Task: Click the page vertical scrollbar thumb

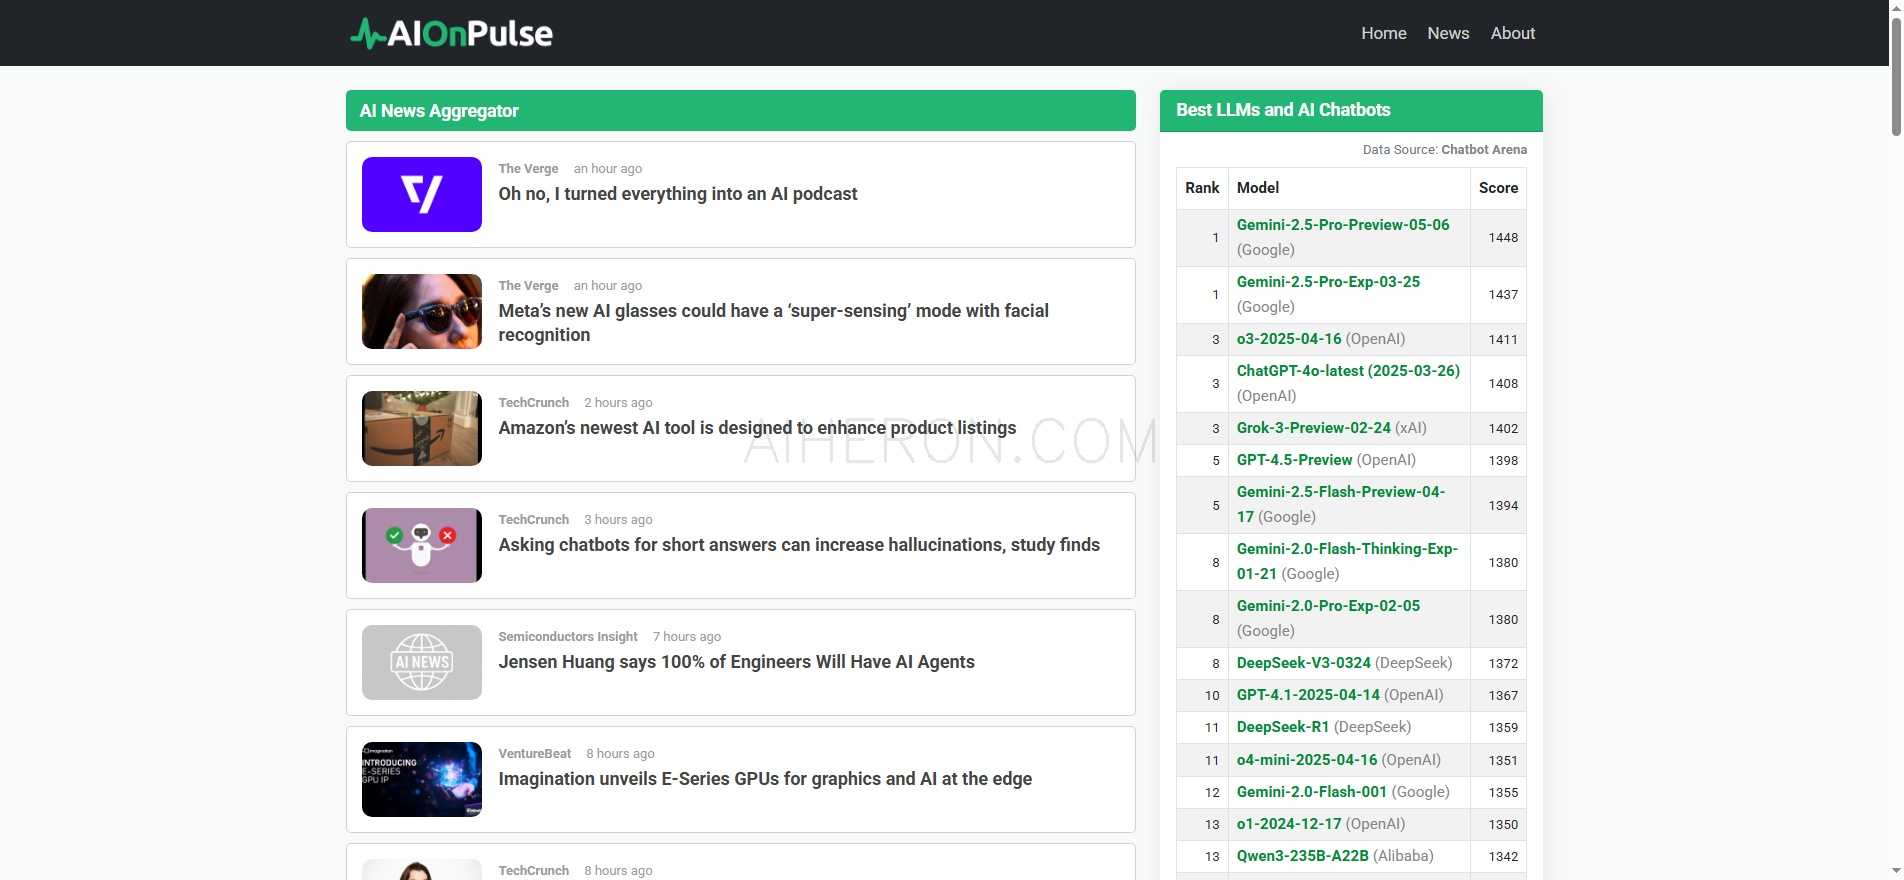Action: click(1896, 75)
